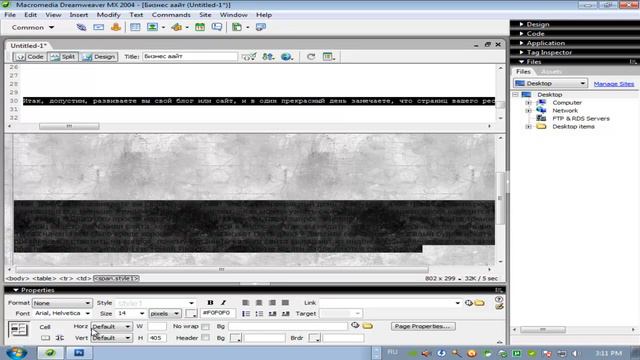Create an unordered list
The height and width of the screenshot is (360, 640).
coord(246,313)
